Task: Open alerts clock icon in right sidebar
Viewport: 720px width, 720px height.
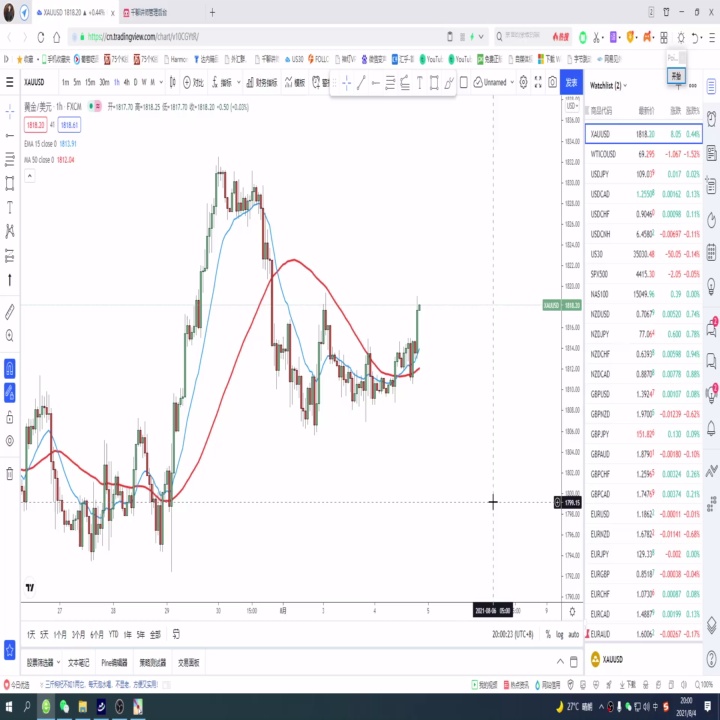Action: tap(711, 119)
